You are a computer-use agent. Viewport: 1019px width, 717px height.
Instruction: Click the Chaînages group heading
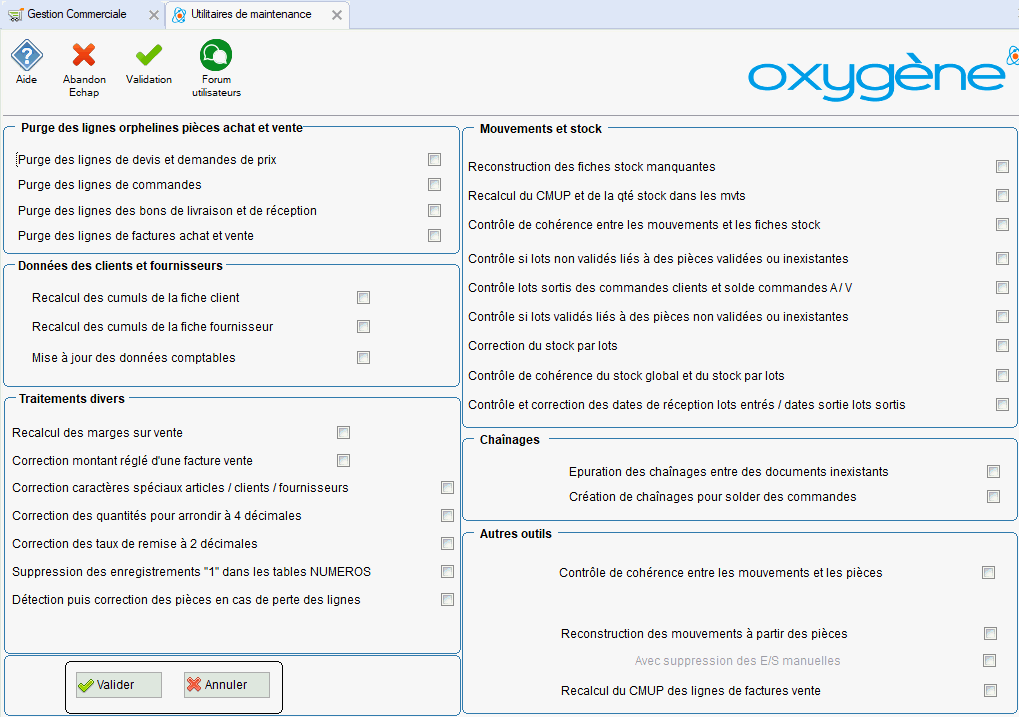(x=510, y=440)
